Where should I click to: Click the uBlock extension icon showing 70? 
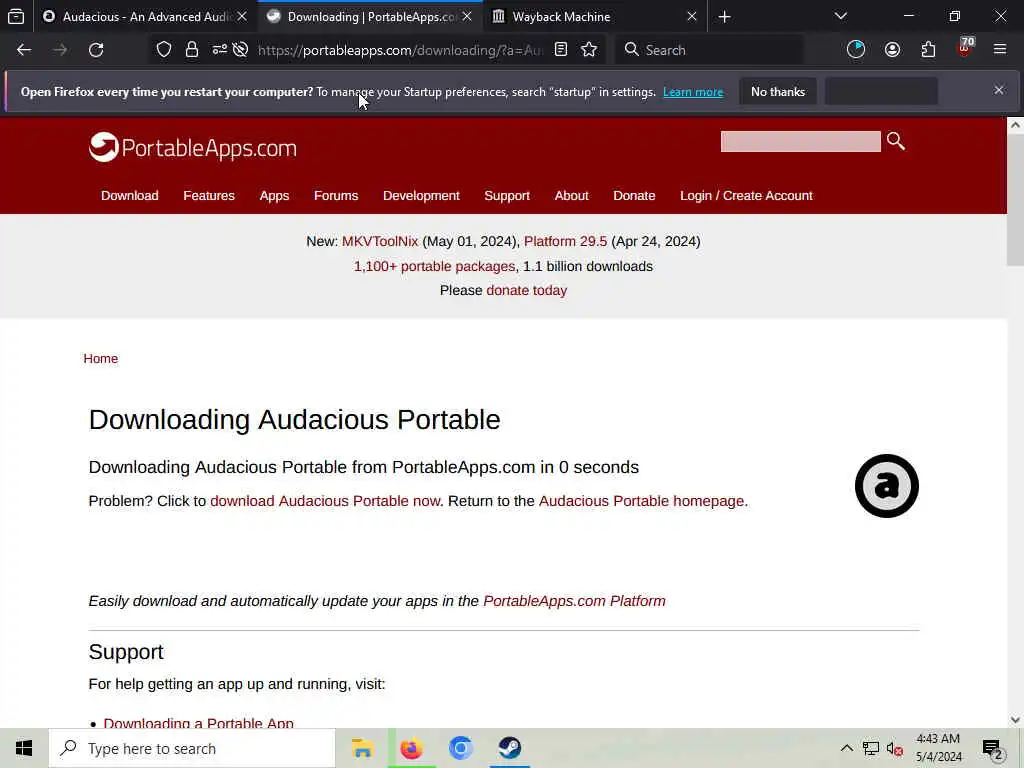click(965, 48)
